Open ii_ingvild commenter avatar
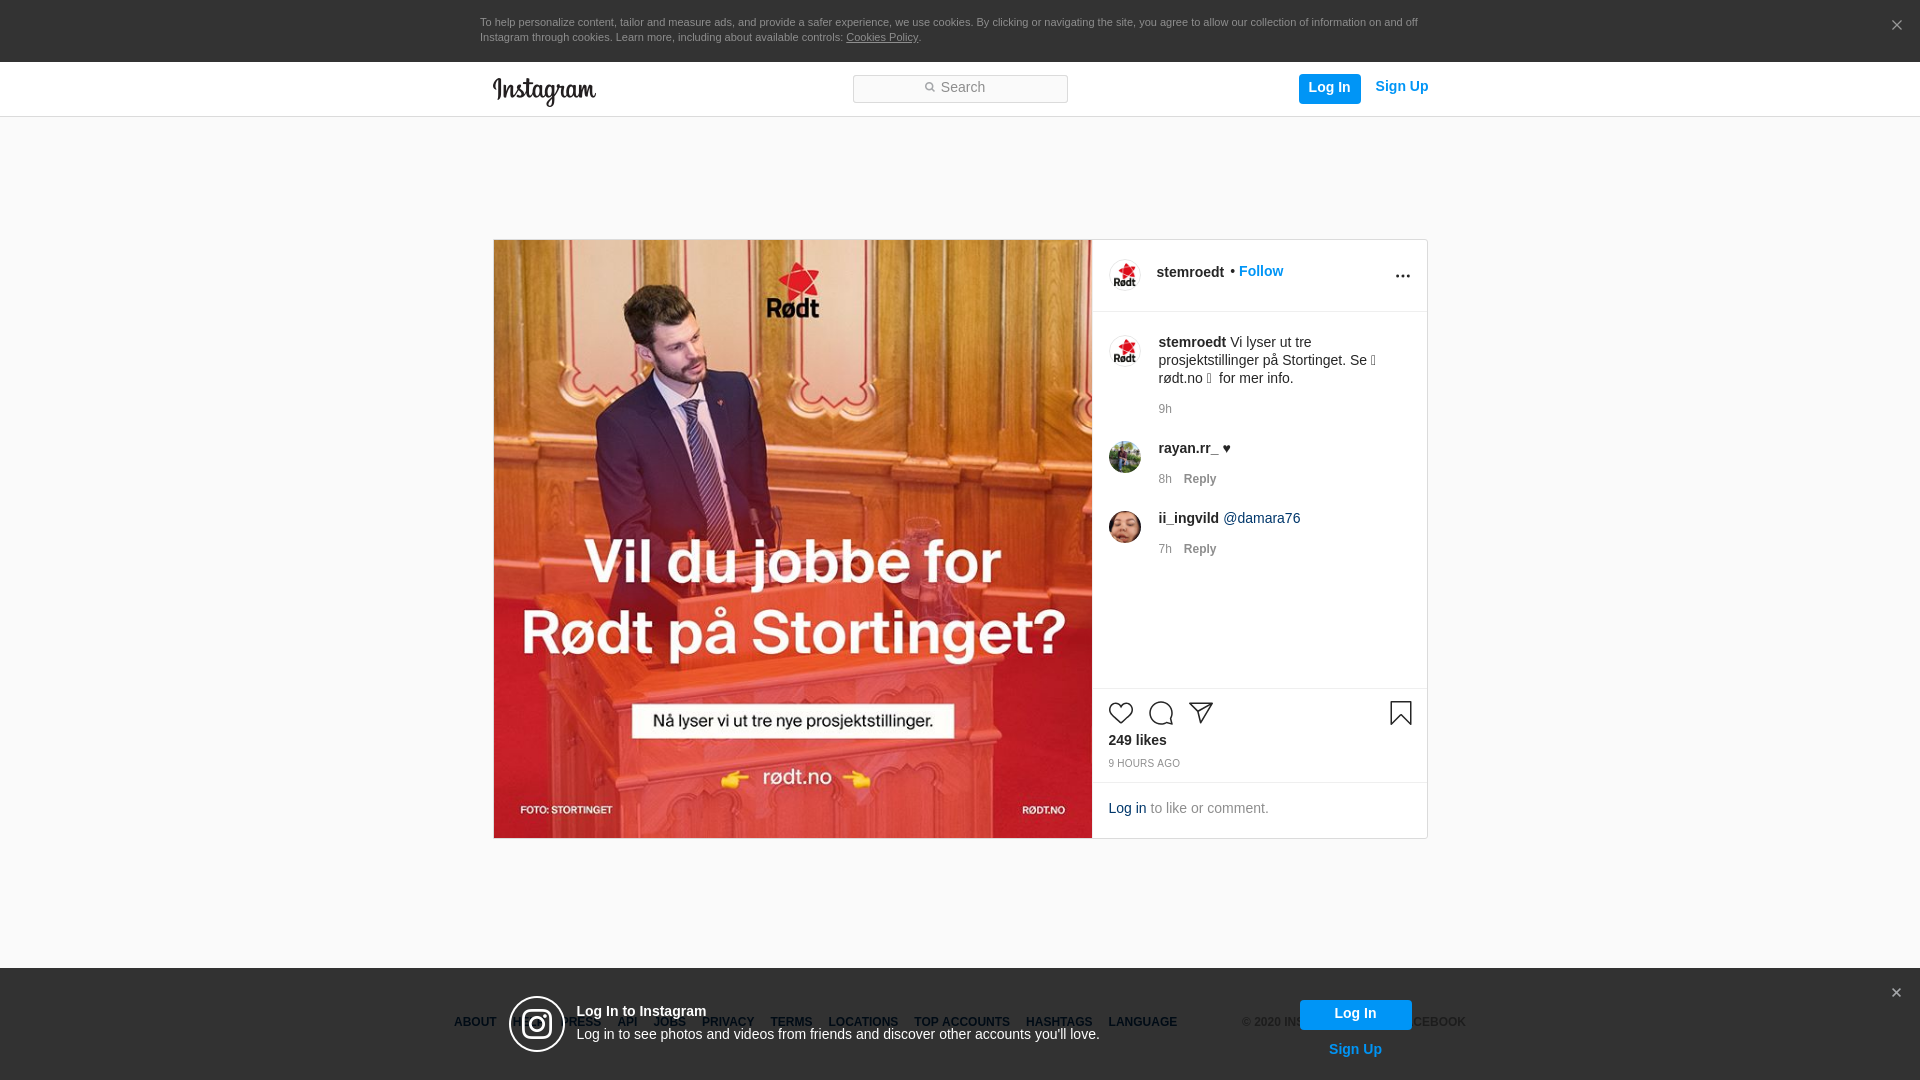The image size is (1920, 1080). point(1125,527)
